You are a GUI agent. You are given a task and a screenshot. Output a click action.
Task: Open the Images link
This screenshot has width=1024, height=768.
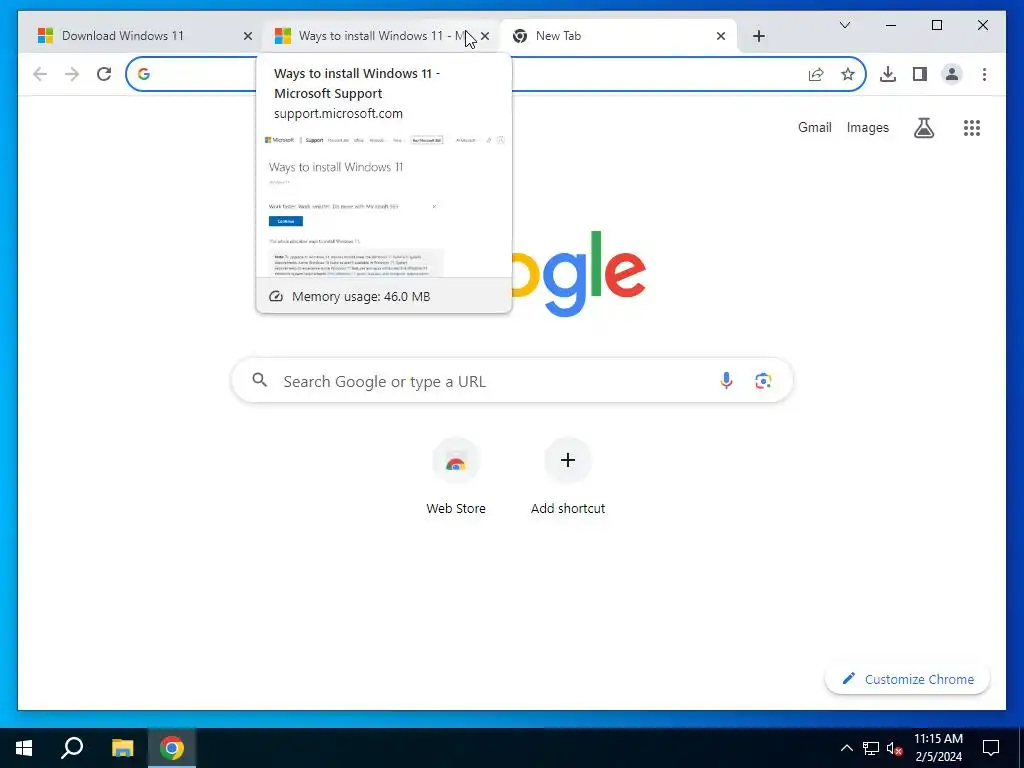click(x=867, y=127)
